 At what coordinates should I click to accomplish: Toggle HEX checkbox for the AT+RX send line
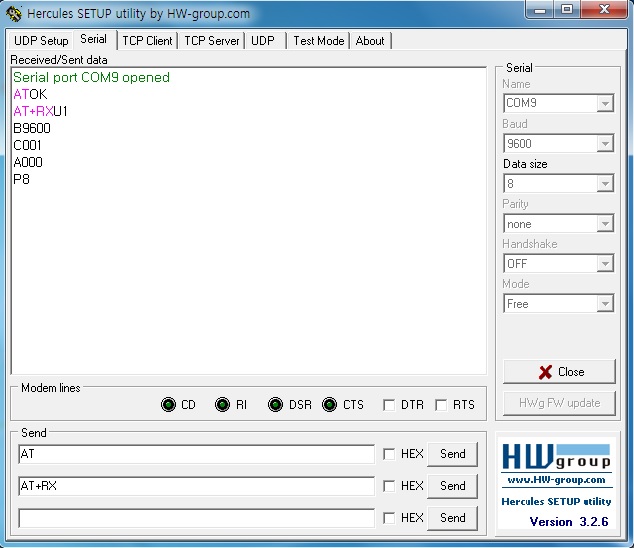click(389, 486)
